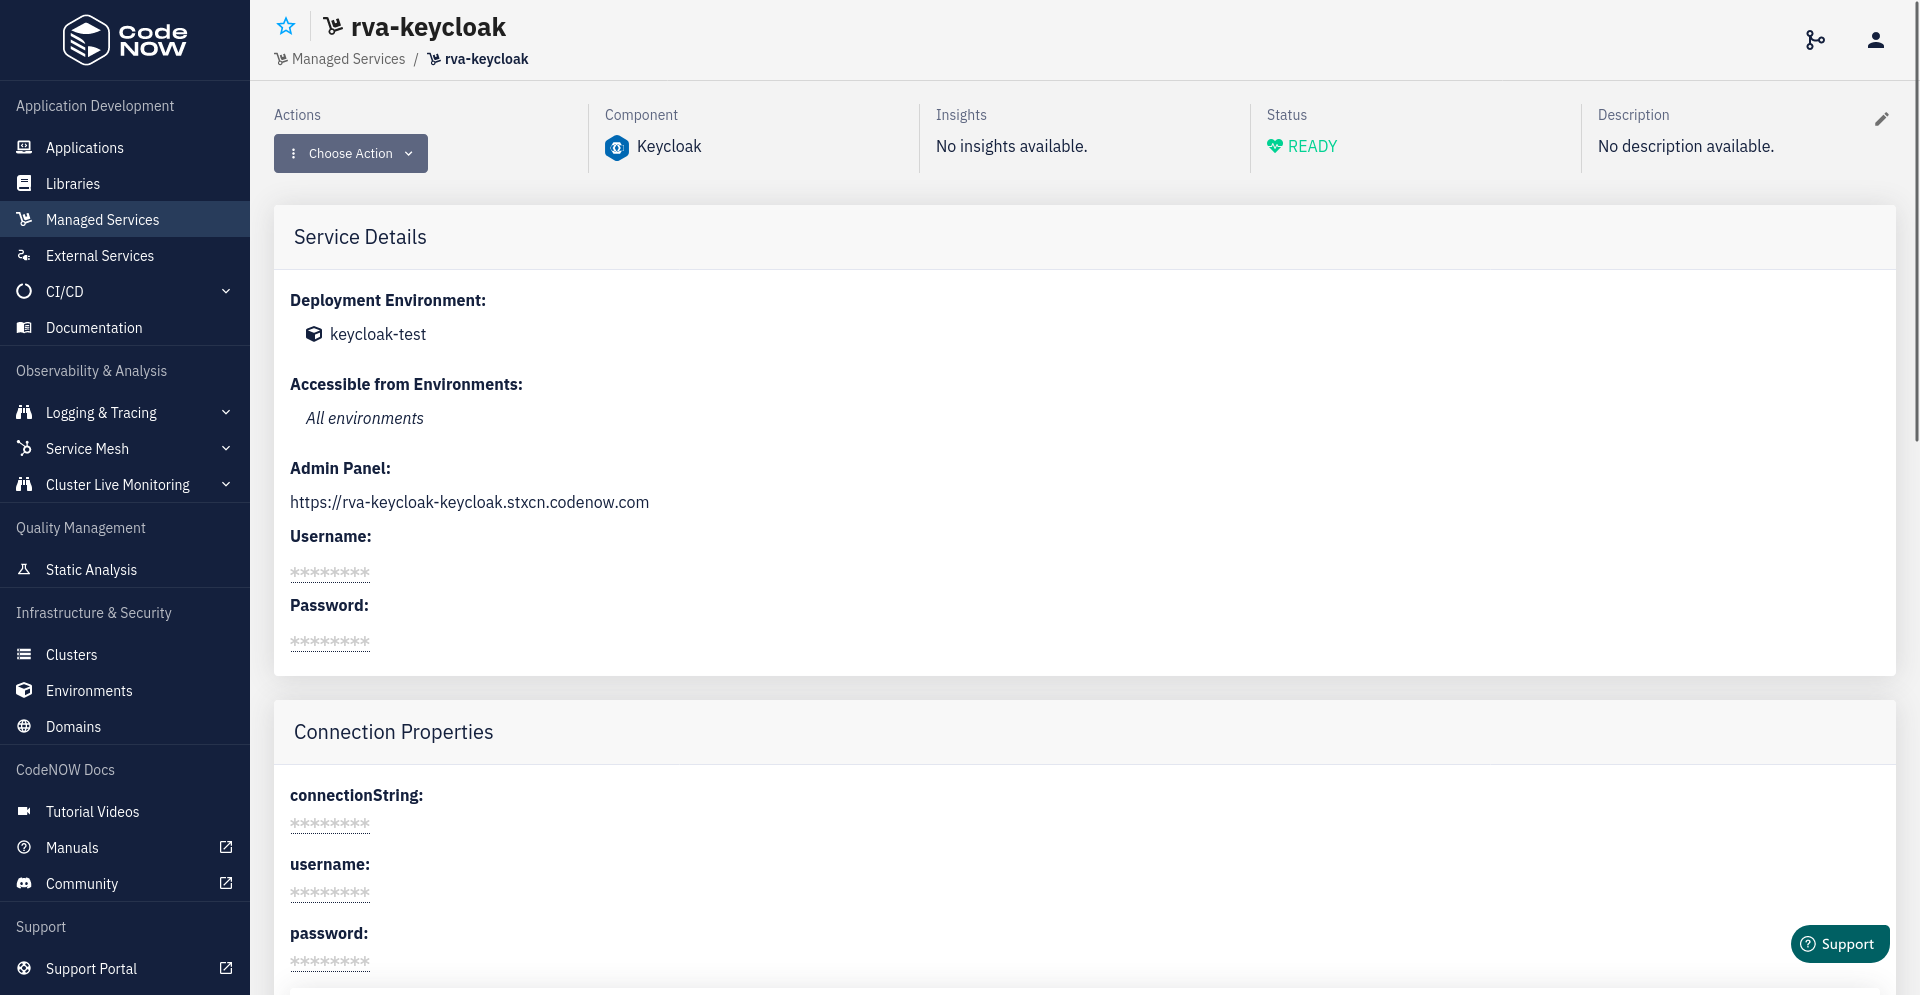Viewport: 1920px width, 995px height.
Task: Reveal the masked connectionString value
Action: coord(330,825)
